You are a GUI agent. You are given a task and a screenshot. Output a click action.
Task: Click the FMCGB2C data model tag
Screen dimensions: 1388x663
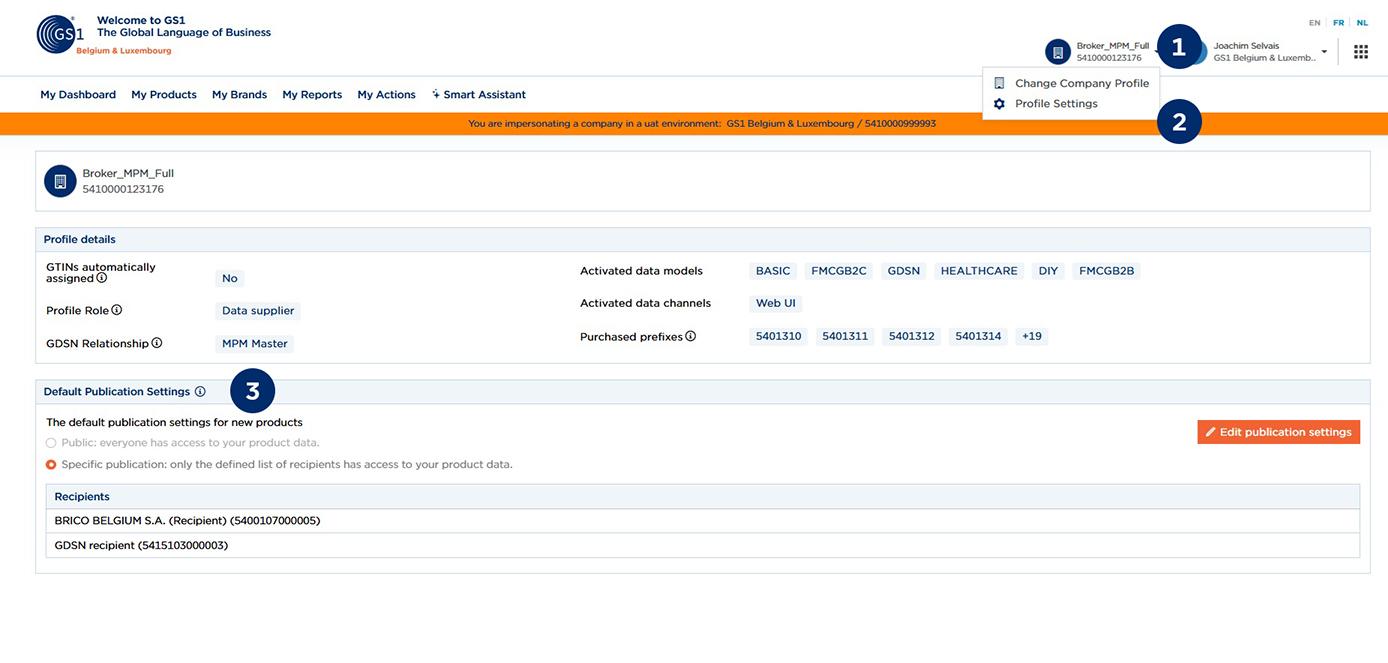(x=839, y=271)
